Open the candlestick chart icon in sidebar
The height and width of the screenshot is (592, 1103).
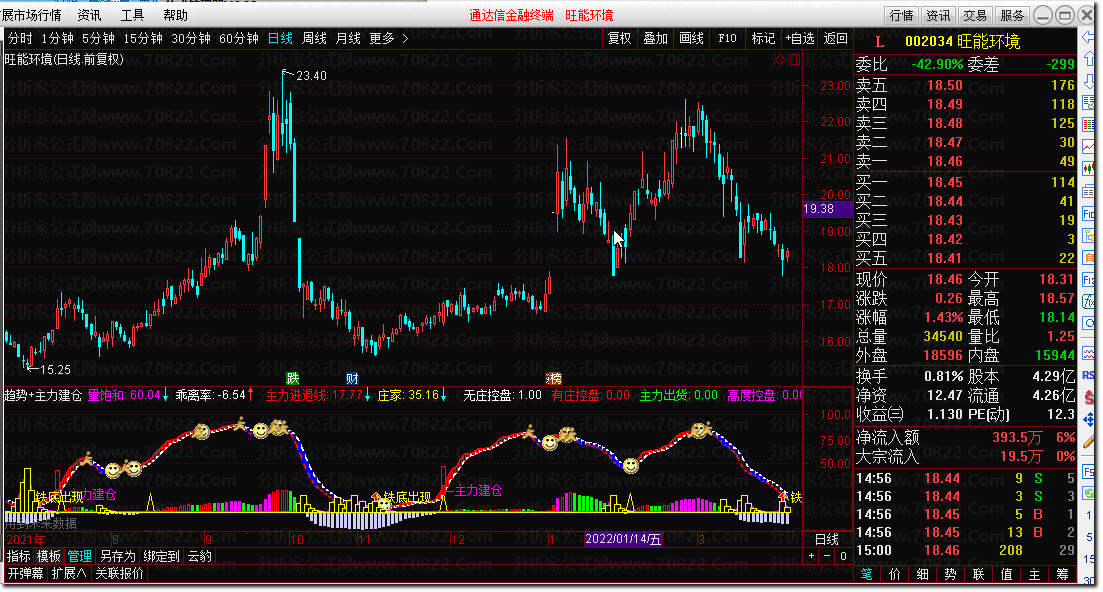(x=1088, y=169)
